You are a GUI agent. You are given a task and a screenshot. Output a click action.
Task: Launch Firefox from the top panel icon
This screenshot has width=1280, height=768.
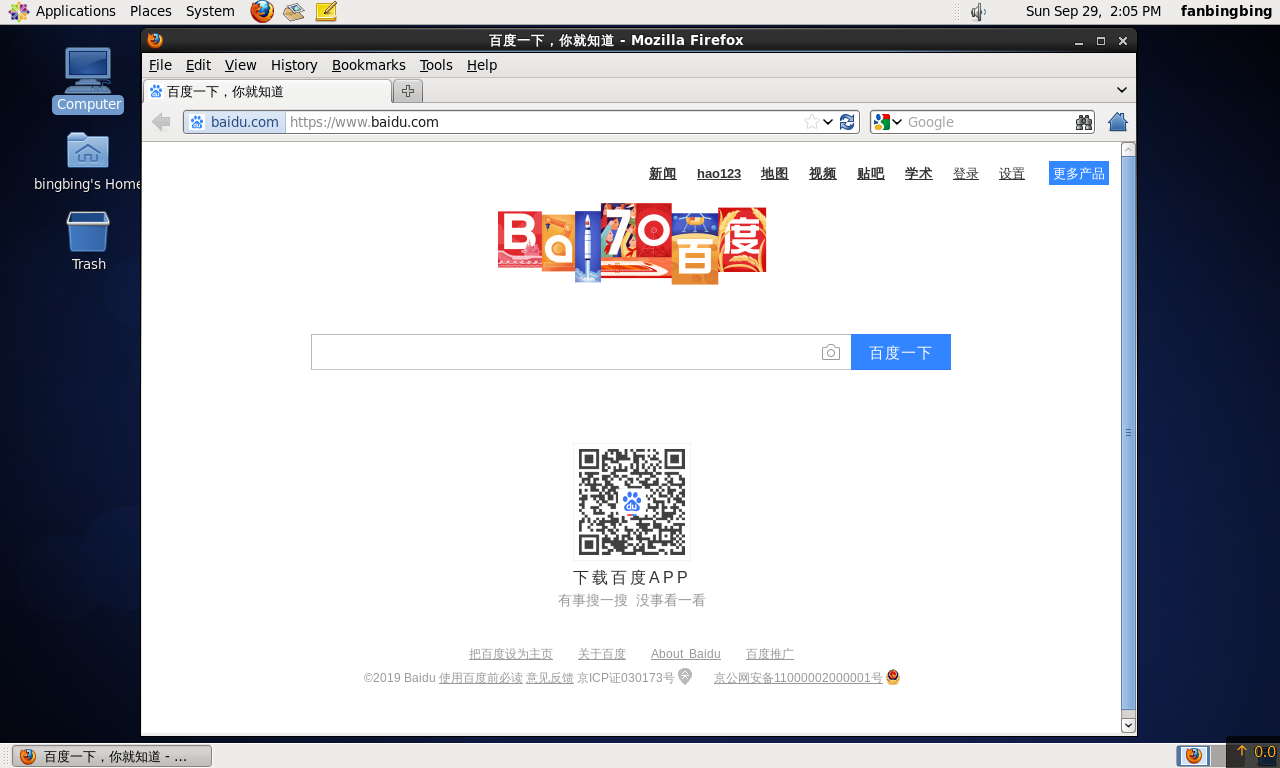(262, 11)
